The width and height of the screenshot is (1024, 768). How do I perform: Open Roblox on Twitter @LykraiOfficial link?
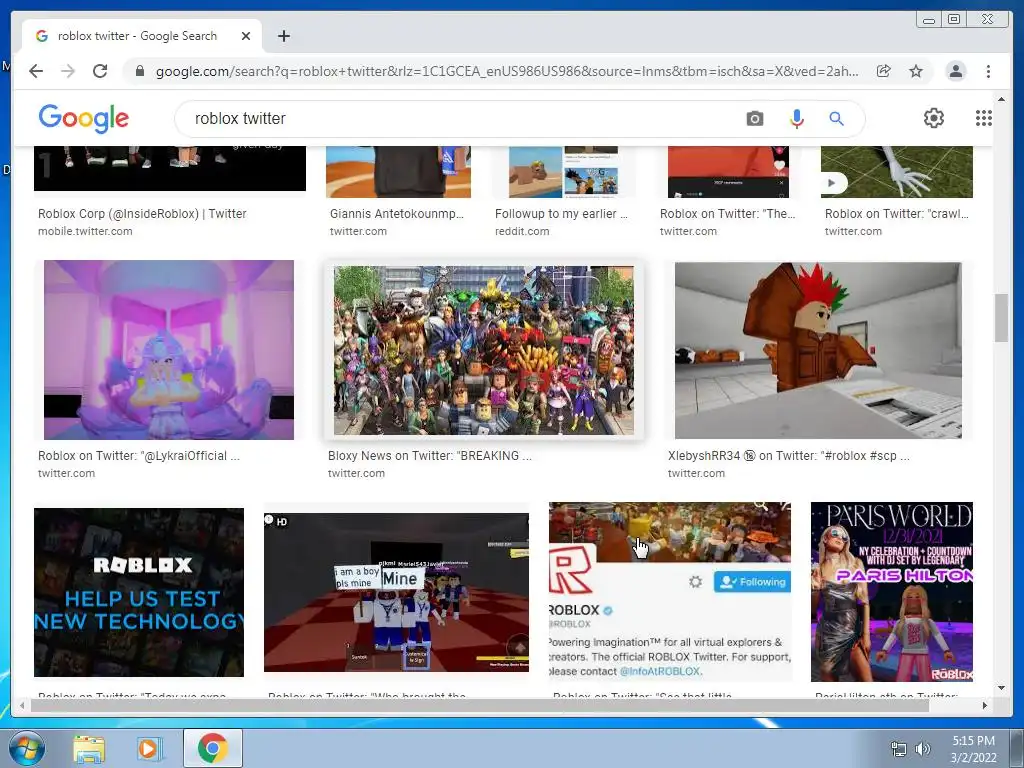click(x=138, y=456)
